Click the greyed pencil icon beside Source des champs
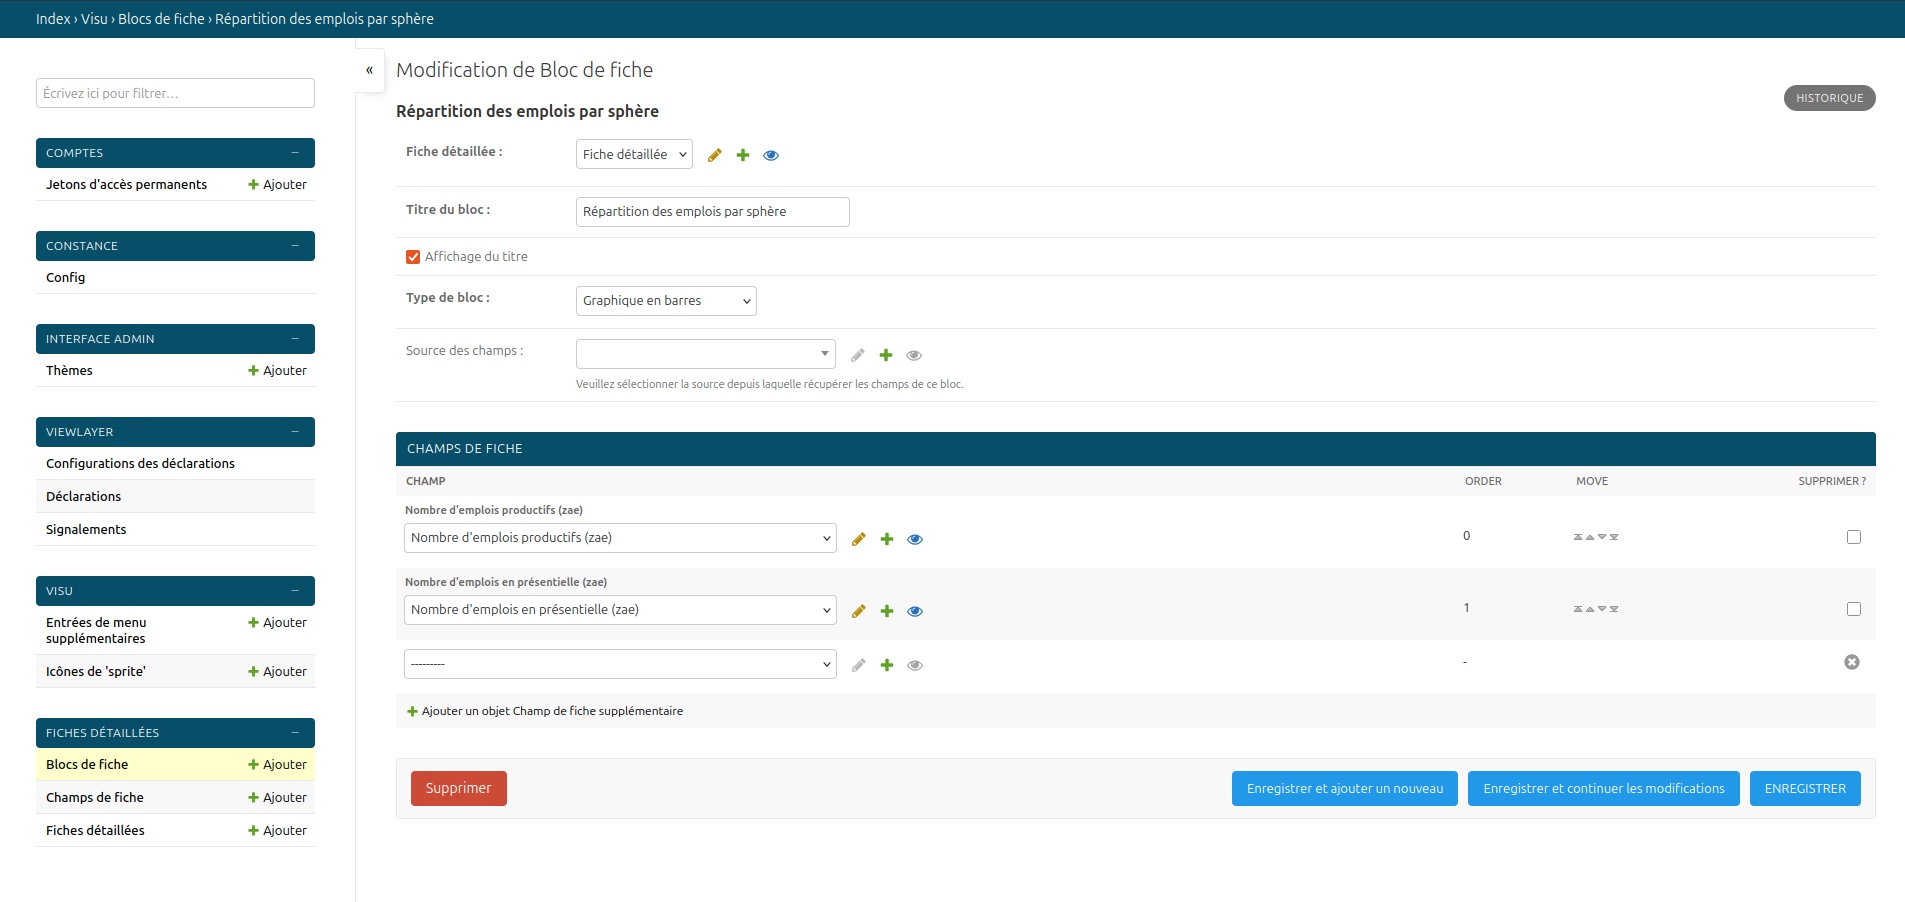Image resolution: width=1905 pixels, height=902 pixels. [858, 355]
